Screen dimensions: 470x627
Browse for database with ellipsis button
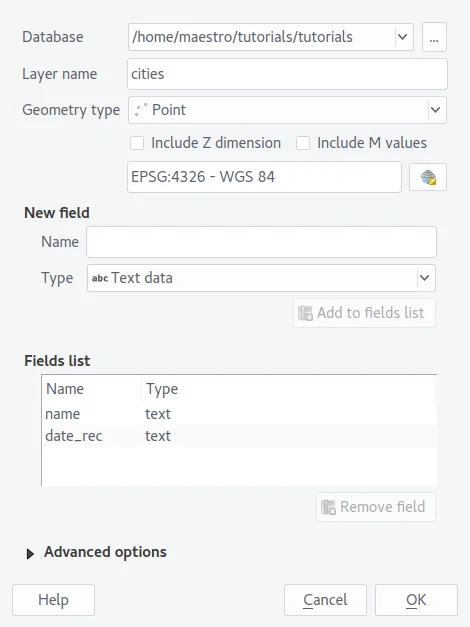[434, 37]
